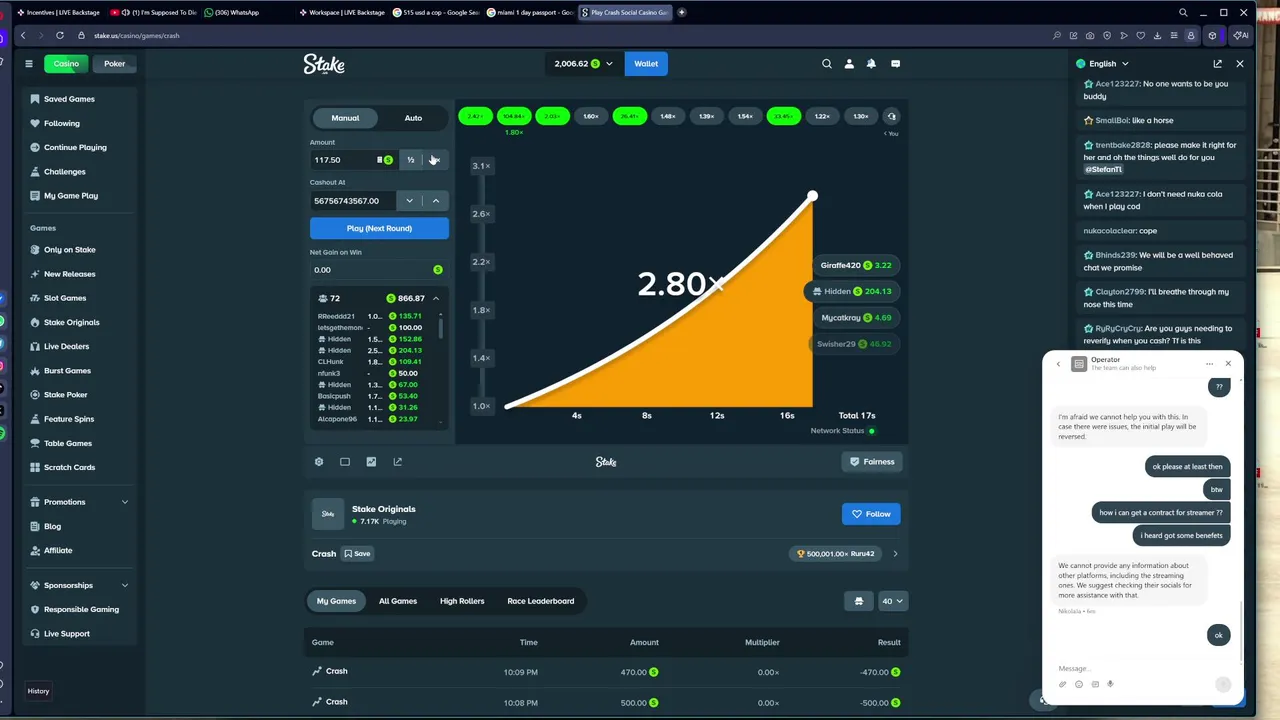Toggle theatre mode rectangle icon
1280x720 pixels.
tap(345, 462)
